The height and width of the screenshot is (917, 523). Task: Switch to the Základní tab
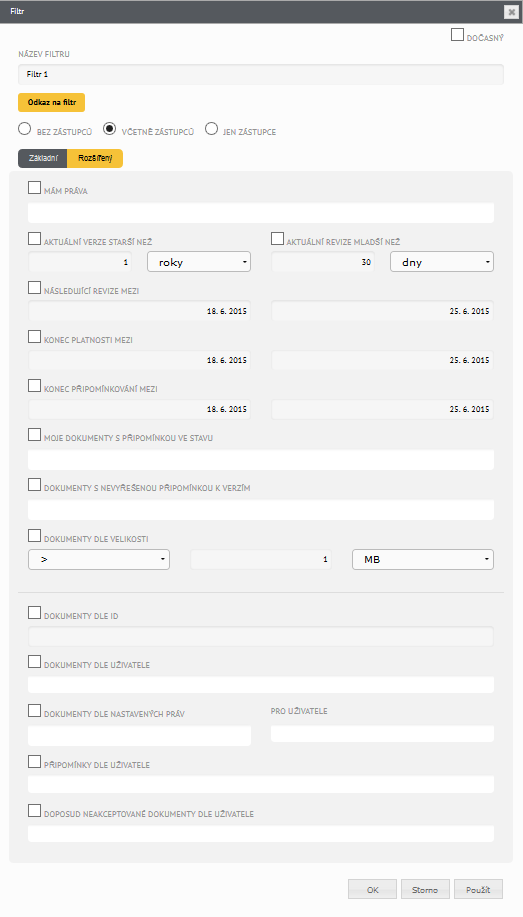pyautogui.click(x=43, y=158)
